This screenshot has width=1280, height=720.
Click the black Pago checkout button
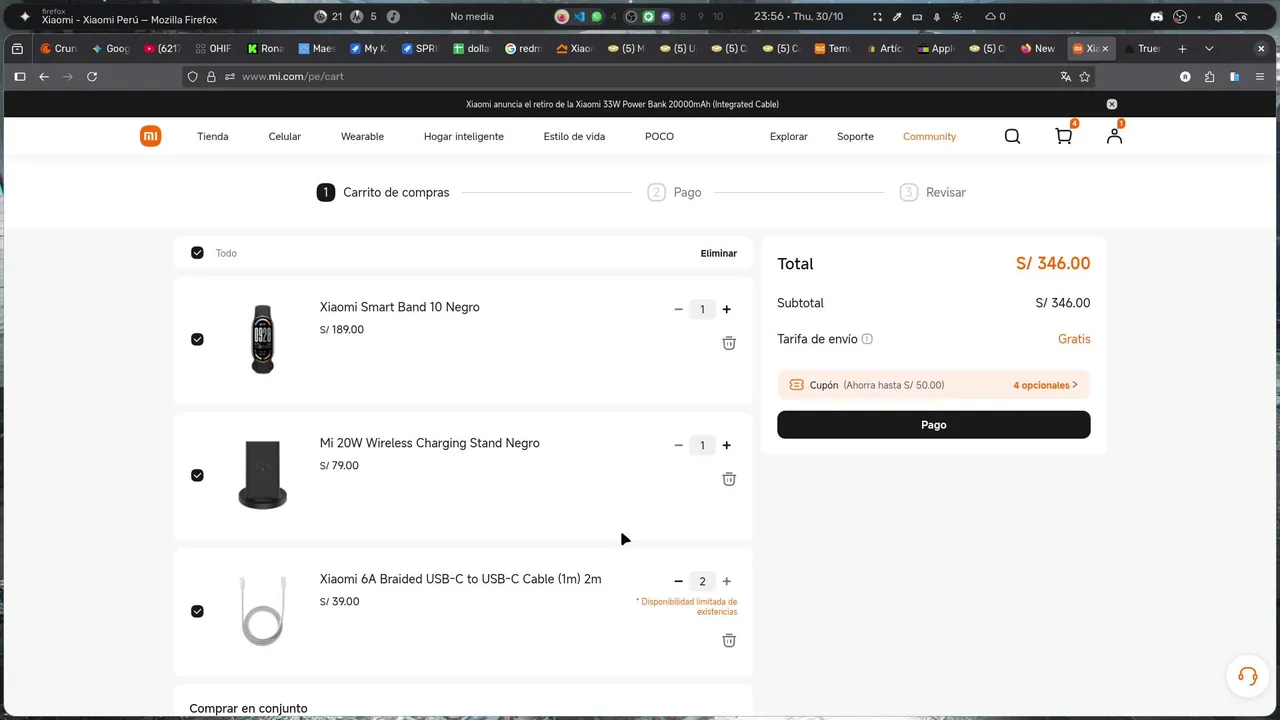coord(934,425)
